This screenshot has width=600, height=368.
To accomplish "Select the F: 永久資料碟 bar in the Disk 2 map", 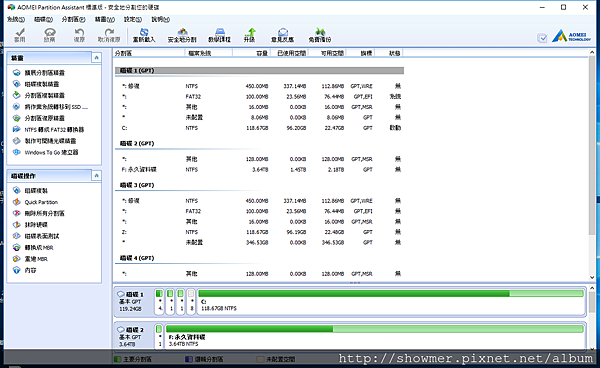I will 375,336.
